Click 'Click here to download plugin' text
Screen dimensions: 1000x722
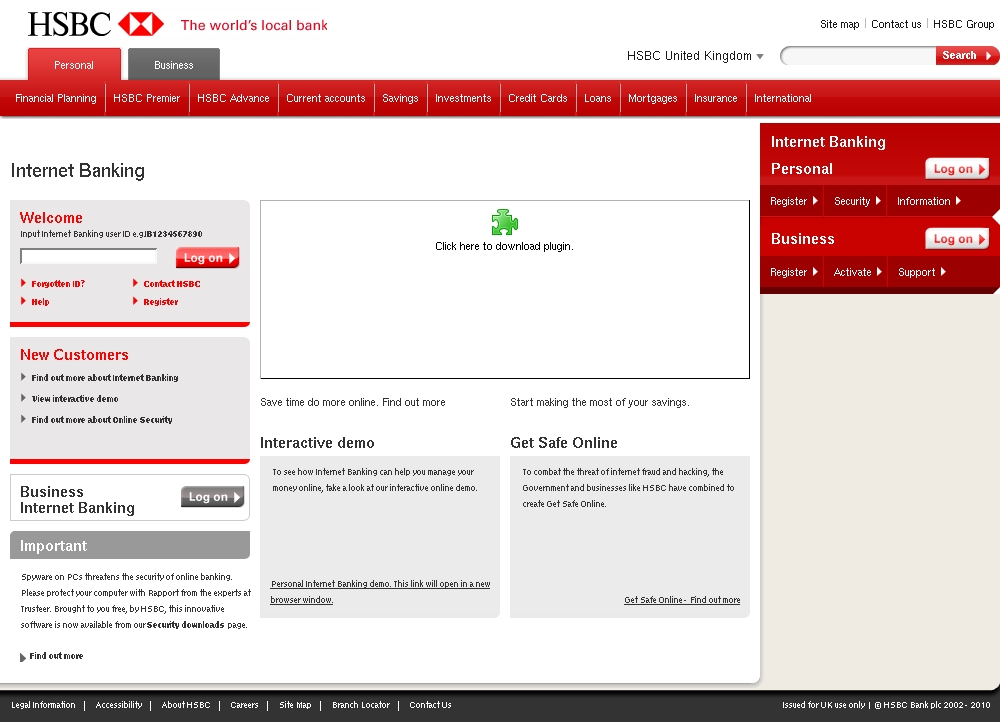pyautogui.click(x=504, y=246)
